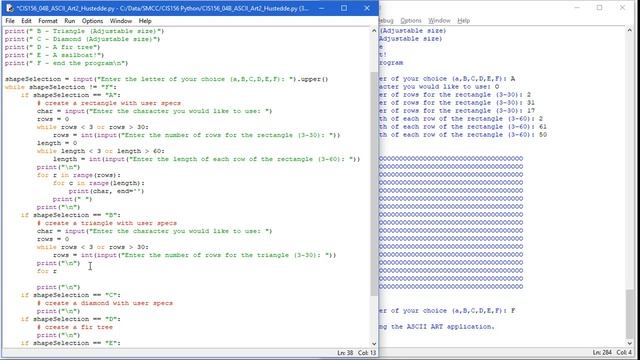Click the 'Col: 13' status bar entry
The image size is (640, 360).
367,353
